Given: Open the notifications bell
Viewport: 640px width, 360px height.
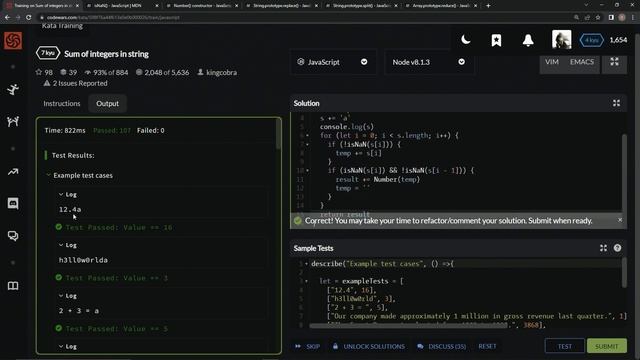Looking at the screenshot, I should (x=528, y=40).
